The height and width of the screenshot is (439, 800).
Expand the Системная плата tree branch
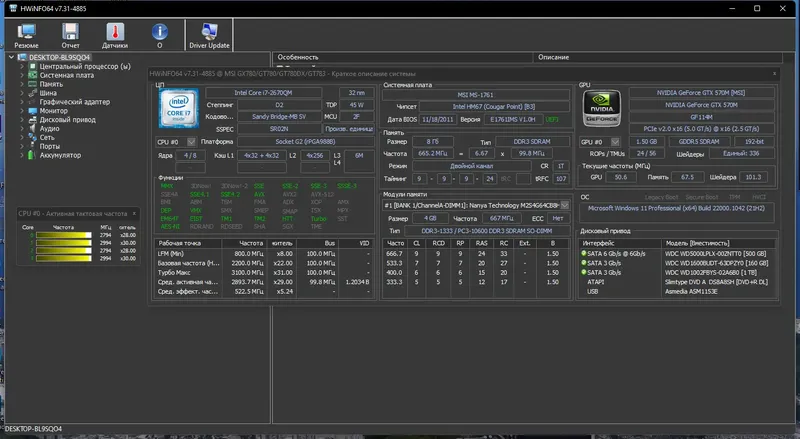tap(22, 75)
